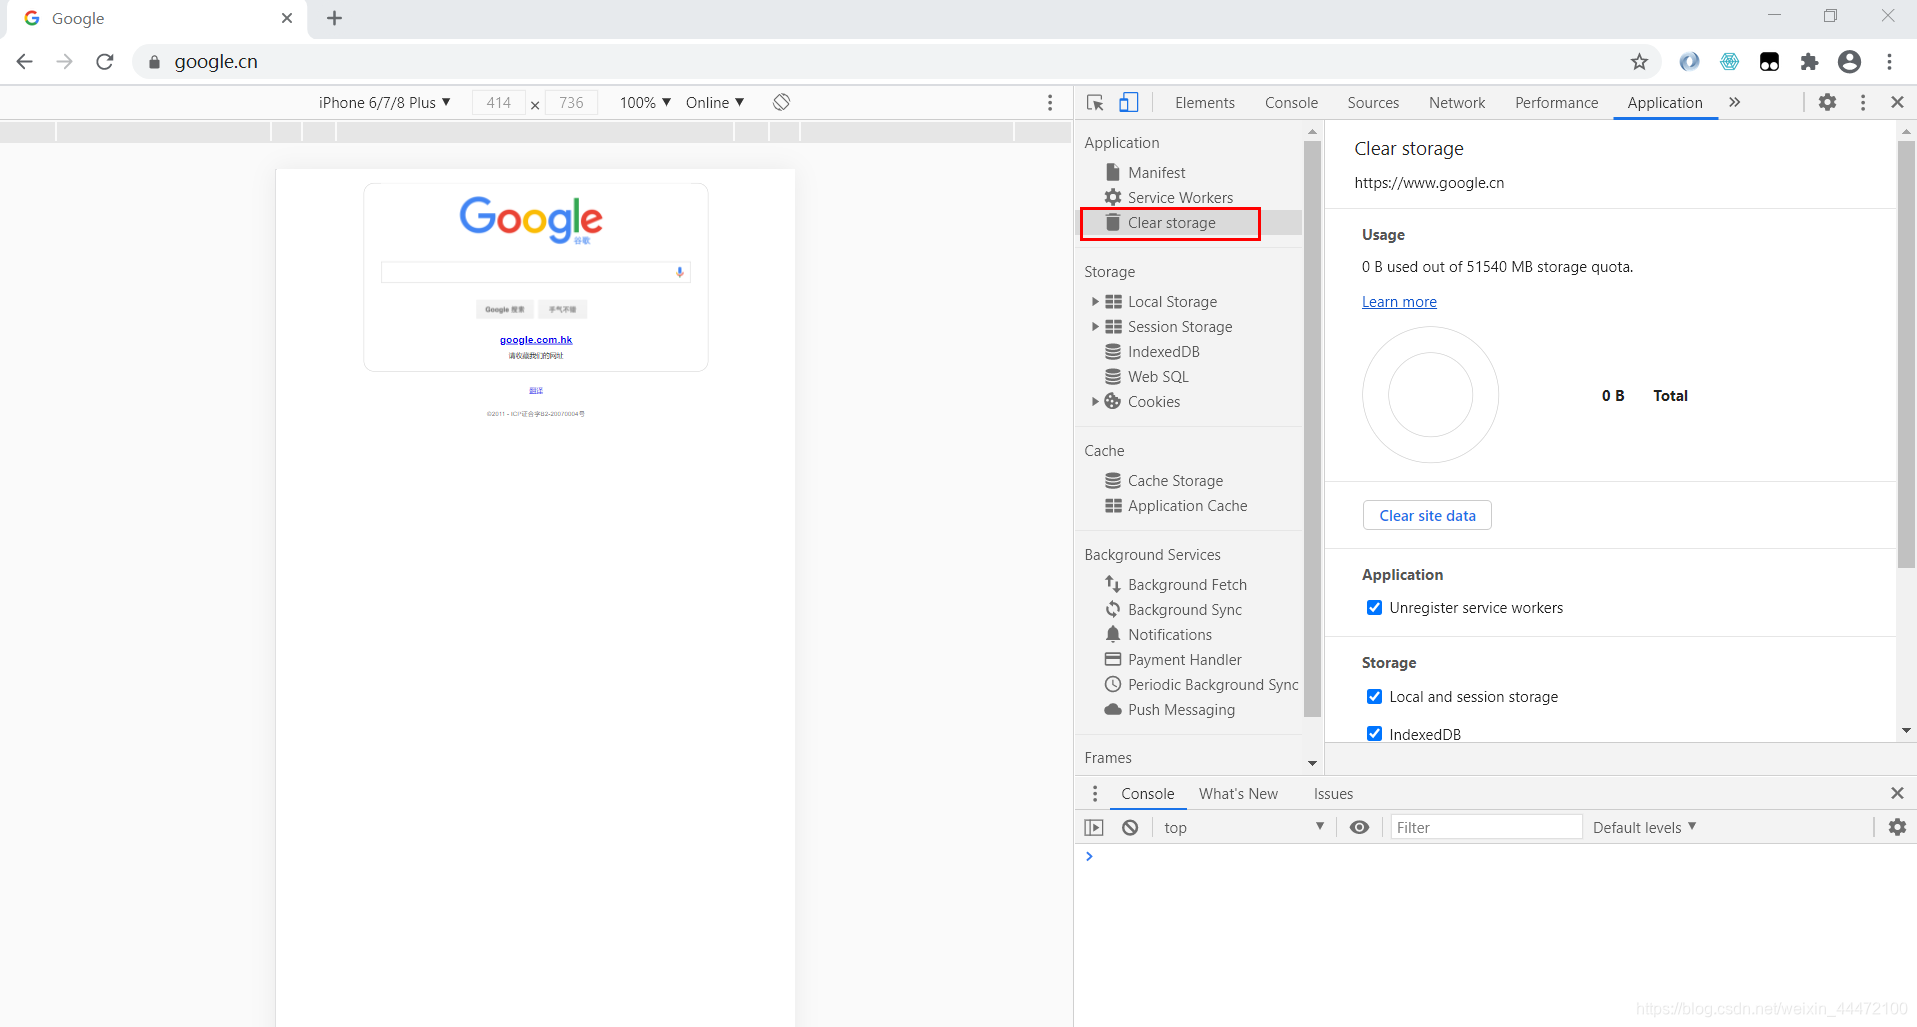Open the Online throttling dropdown

(x=715, y=102)
